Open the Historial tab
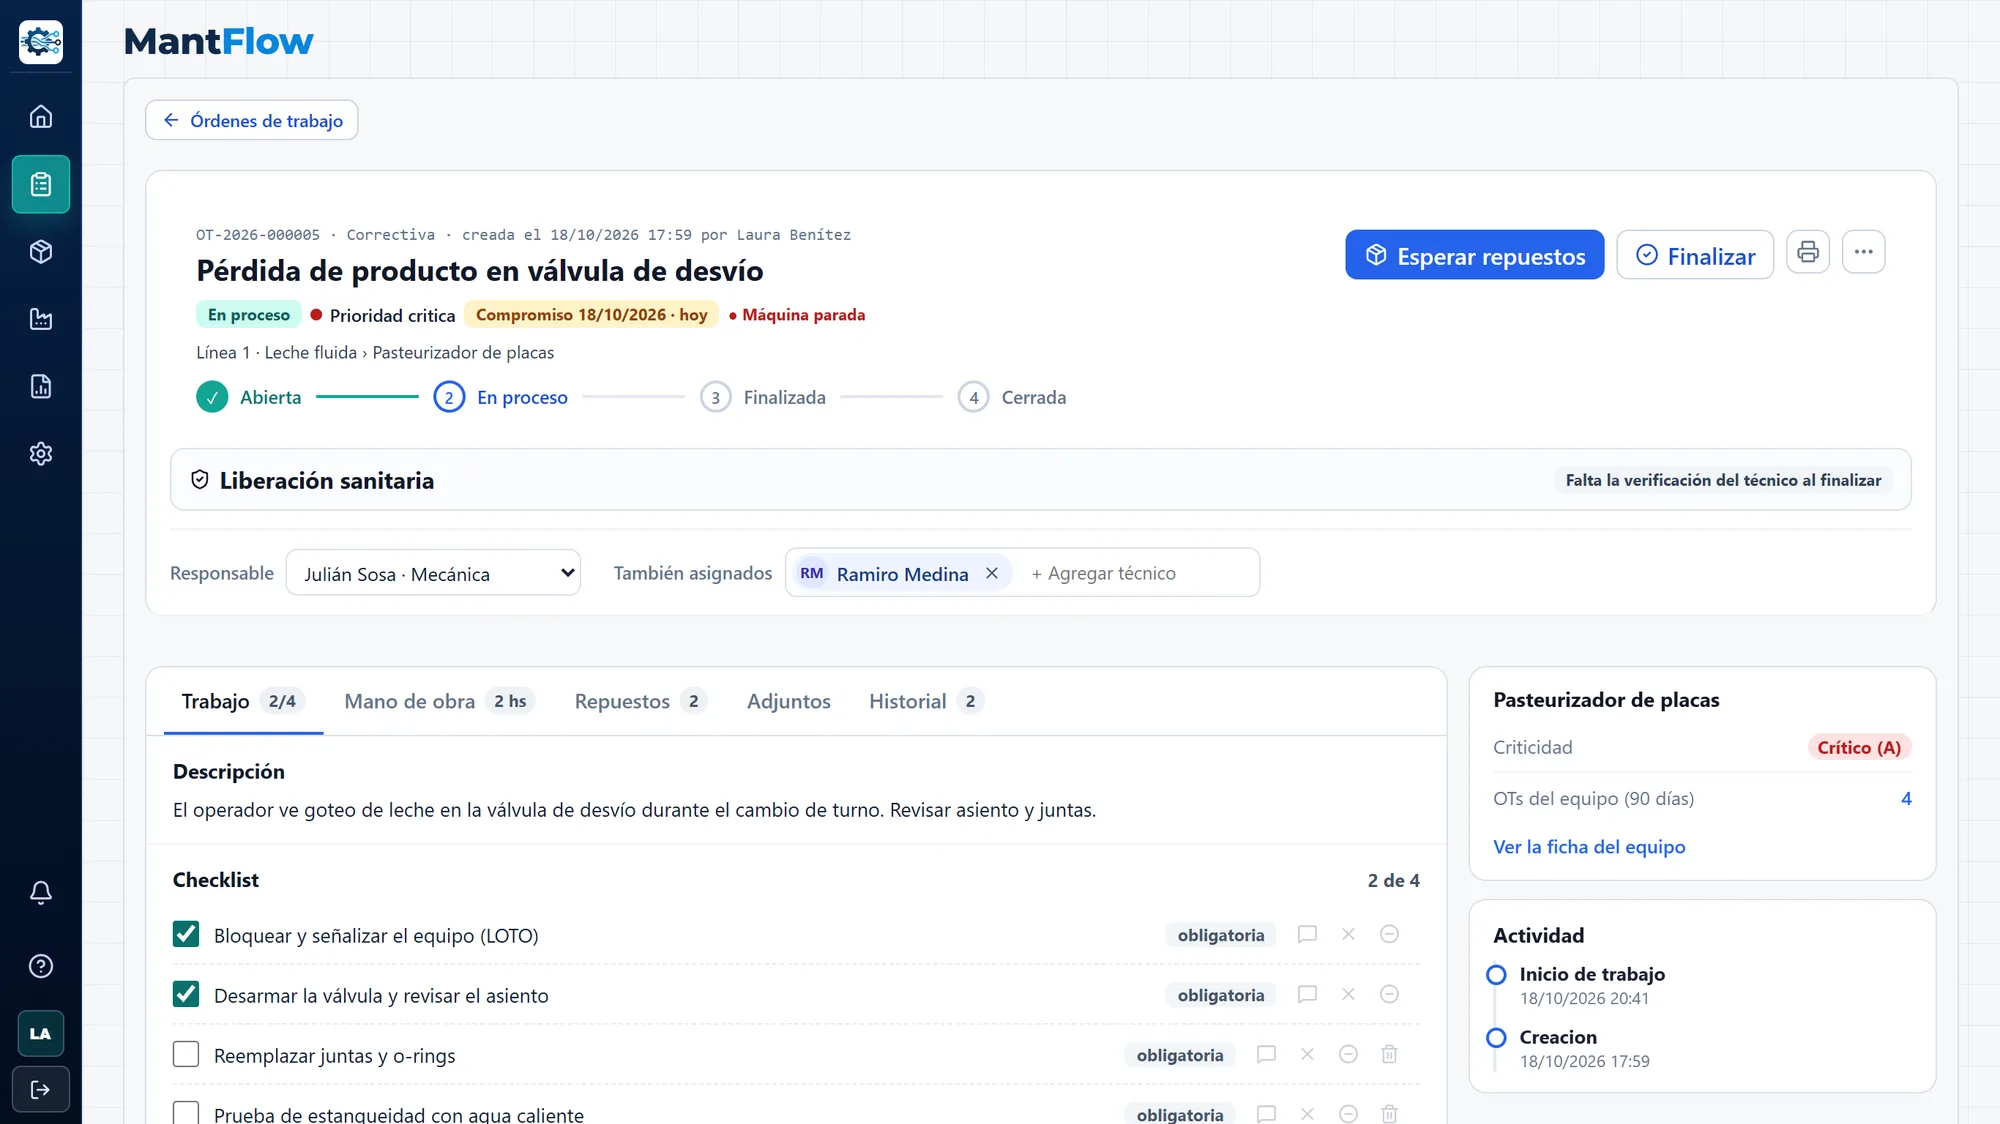This screenshot has width=2000, height=1124. click(925, 702)
